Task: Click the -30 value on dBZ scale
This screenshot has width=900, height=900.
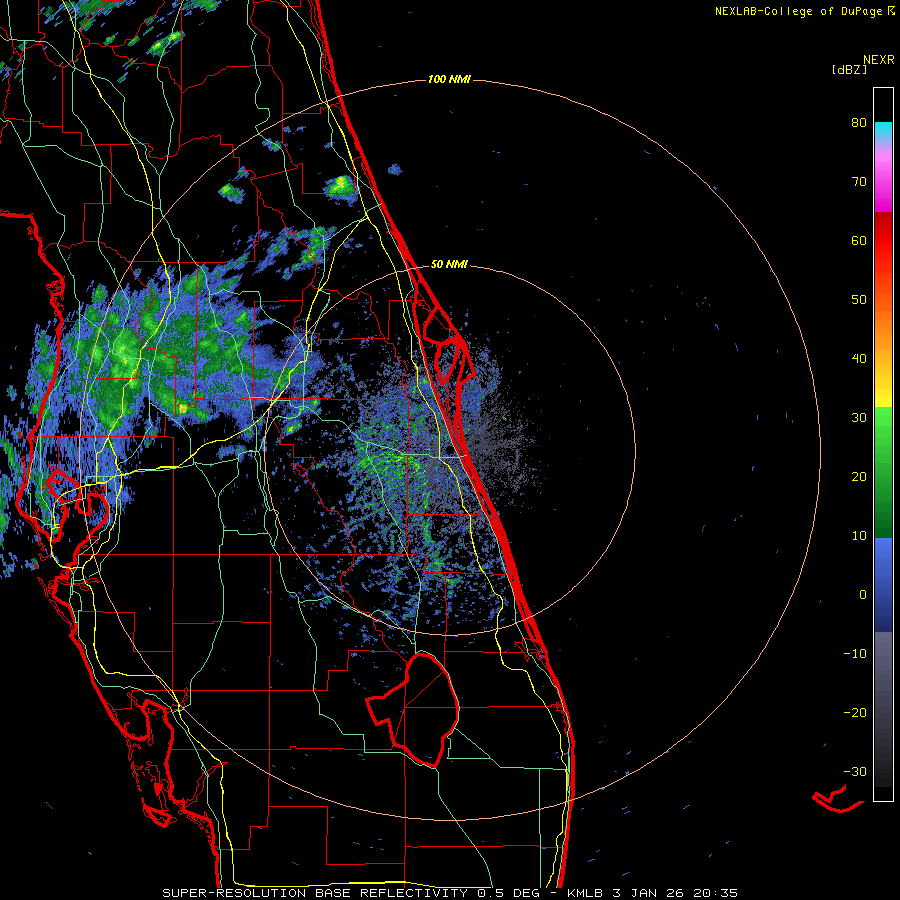Action: [855, 772]
